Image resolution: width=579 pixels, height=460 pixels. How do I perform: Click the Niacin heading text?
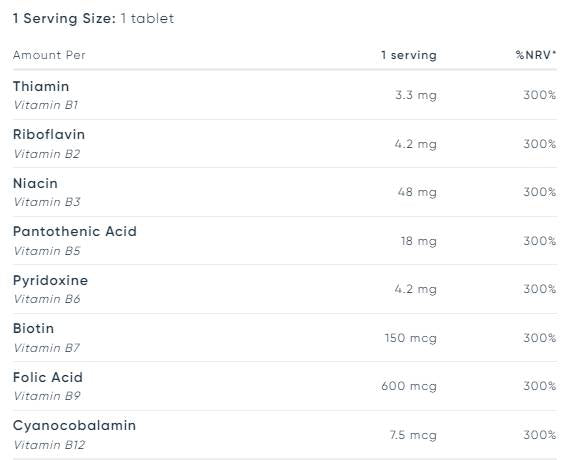point(35,183)
